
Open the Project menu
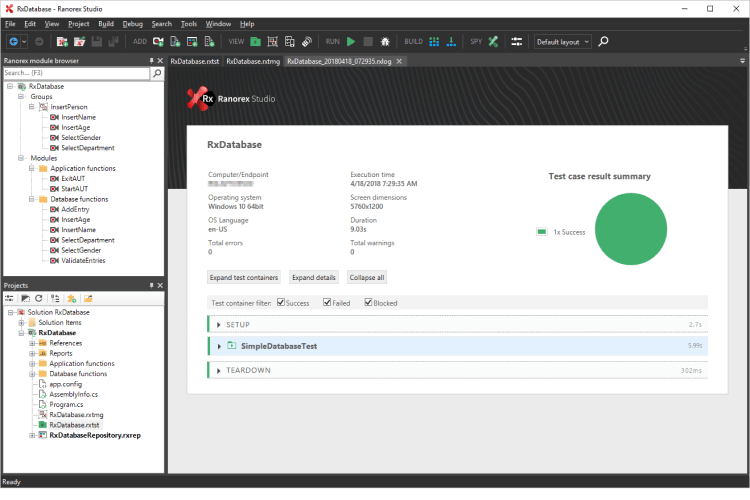pos(78,24)
